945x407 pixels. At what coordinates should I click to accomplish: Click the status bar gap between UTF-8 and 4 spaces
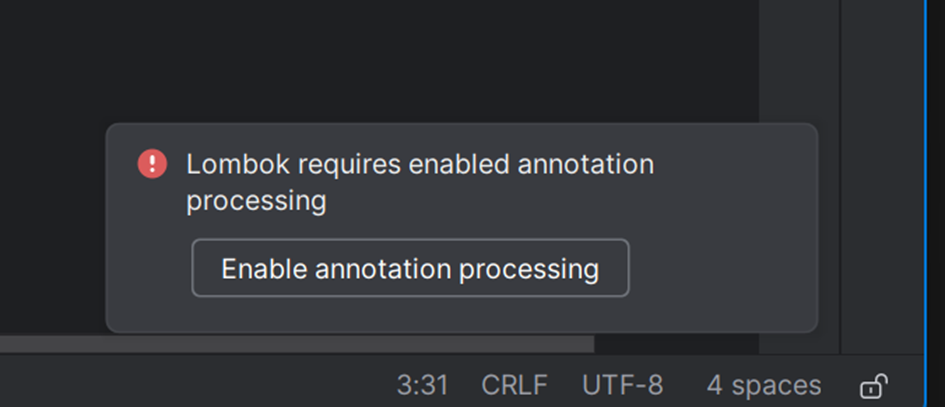[685, 385]
